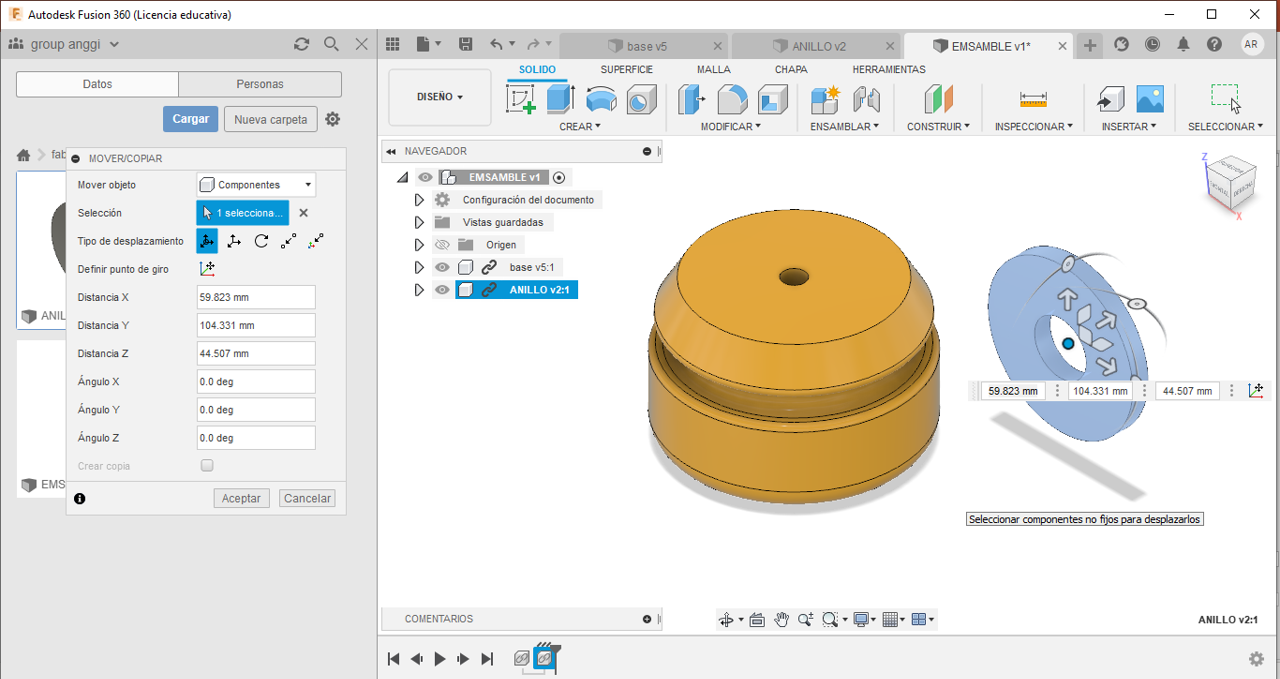This screenshot has height=679, width=1280.
Task: Select the Create Sketch tool icon
Action: point(521,99)
